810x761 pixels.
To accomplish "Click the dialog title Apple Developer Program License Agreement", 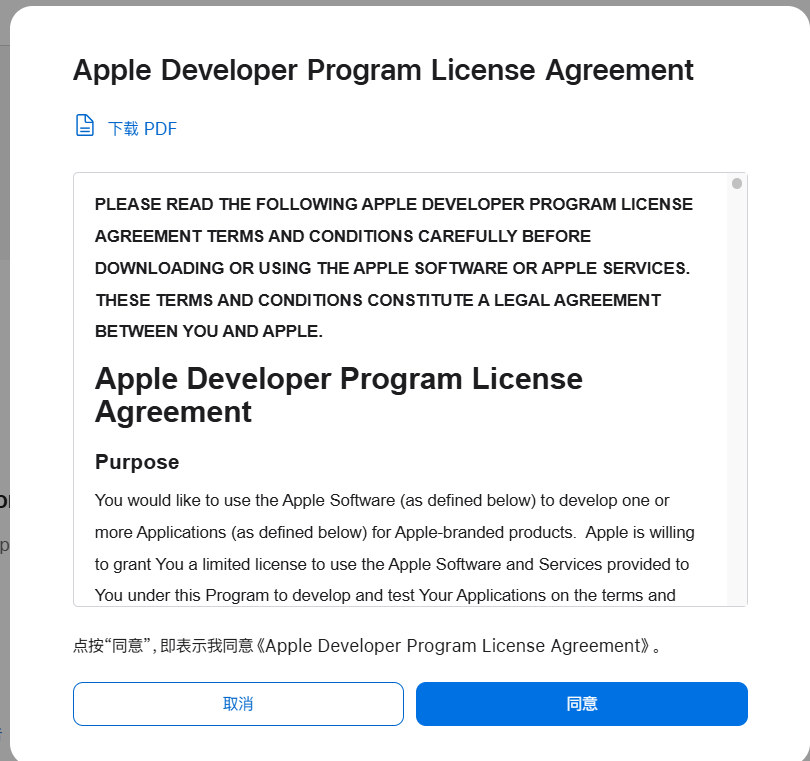I will 383,70.
